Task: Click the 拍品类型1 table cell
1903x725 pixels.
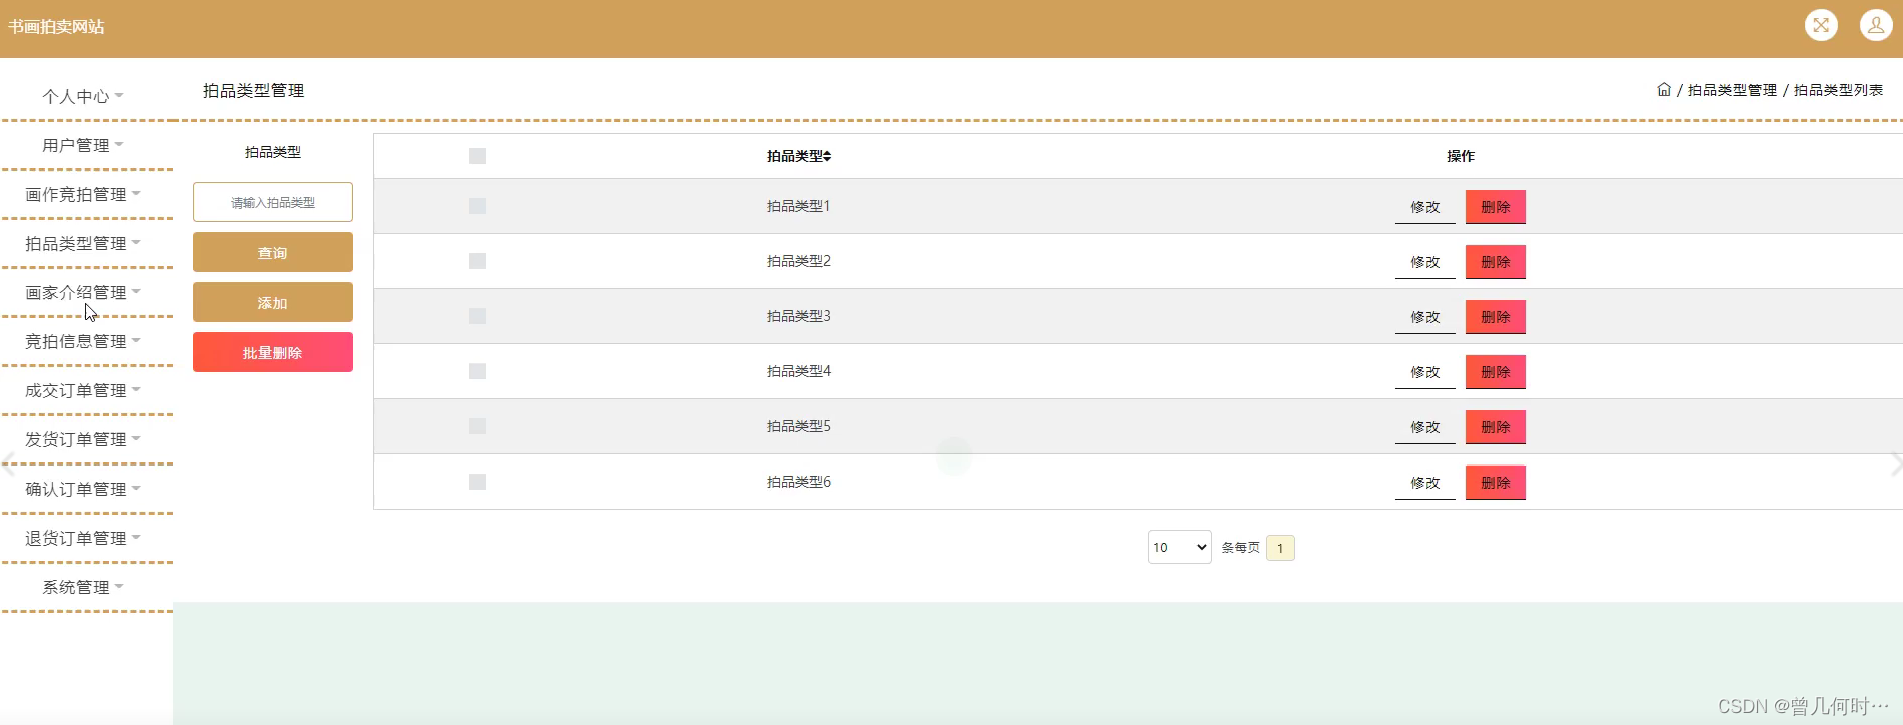Action: pos(798,206)
